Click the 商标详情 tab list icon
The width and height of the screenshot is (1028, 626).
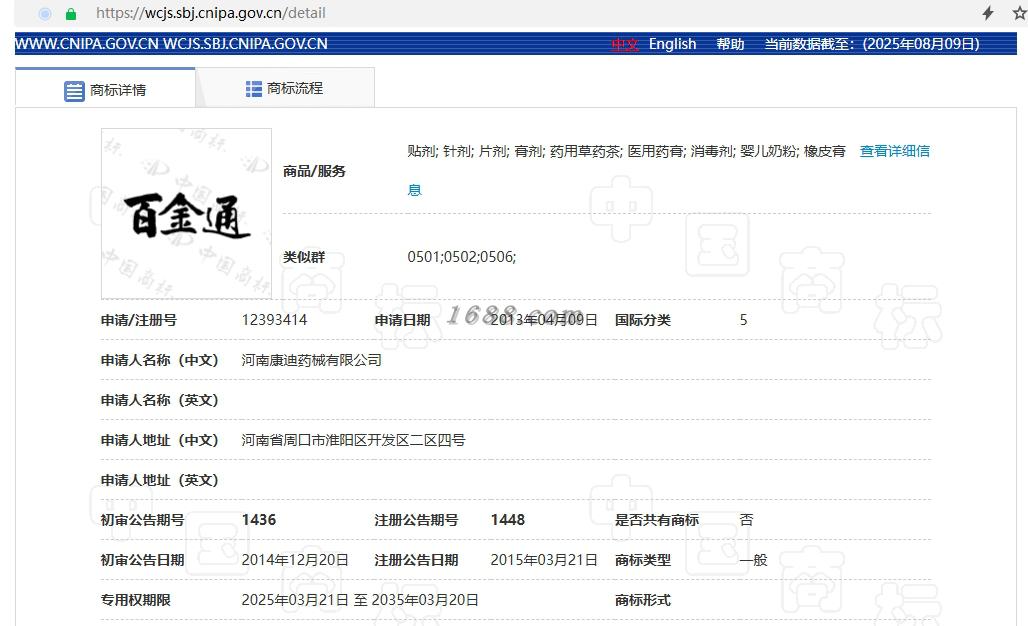(x=74, y=91)
